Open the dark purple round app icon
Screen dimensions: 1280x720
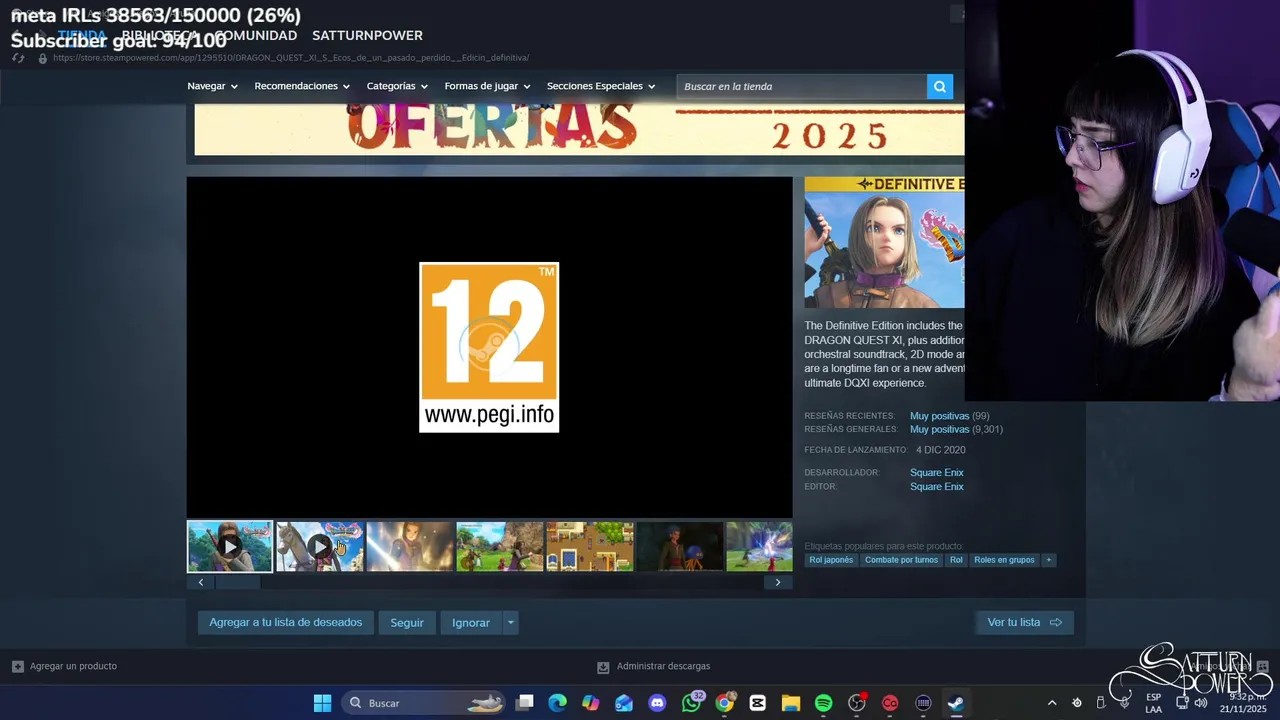[923, 703]
